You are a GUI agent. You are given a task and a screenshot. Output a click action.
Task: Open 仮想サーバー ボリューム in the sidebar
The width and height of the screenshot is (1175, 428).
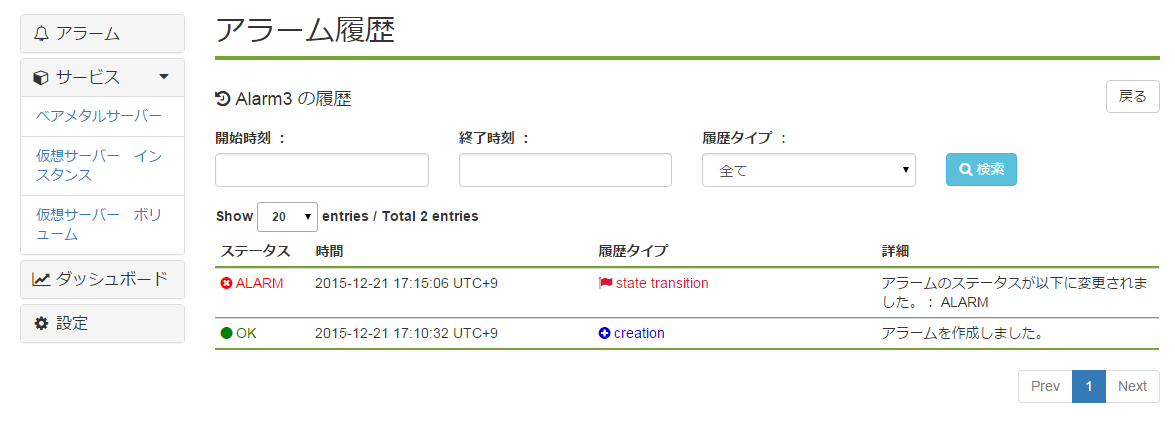[99, 225]
